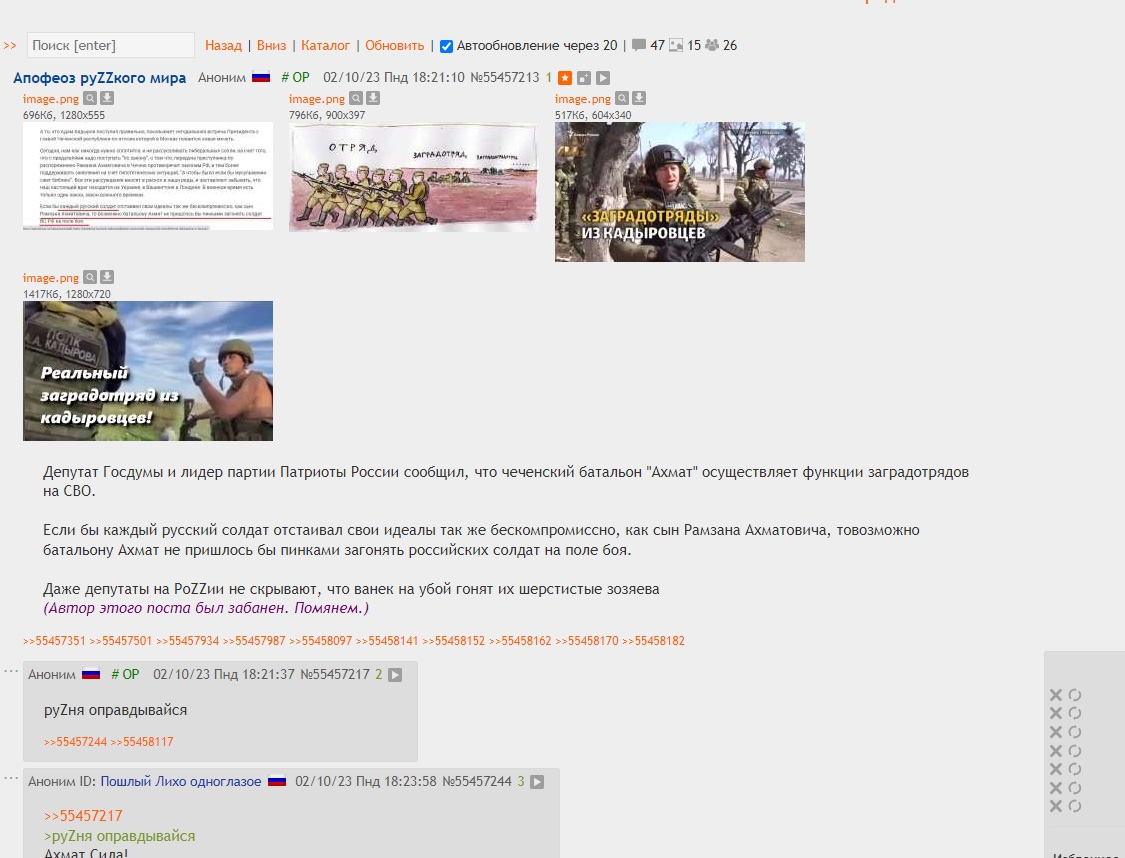Open the Каталог link
Image resolution: width=1125 pixels, height=858 pixels.
coord(325,45)
